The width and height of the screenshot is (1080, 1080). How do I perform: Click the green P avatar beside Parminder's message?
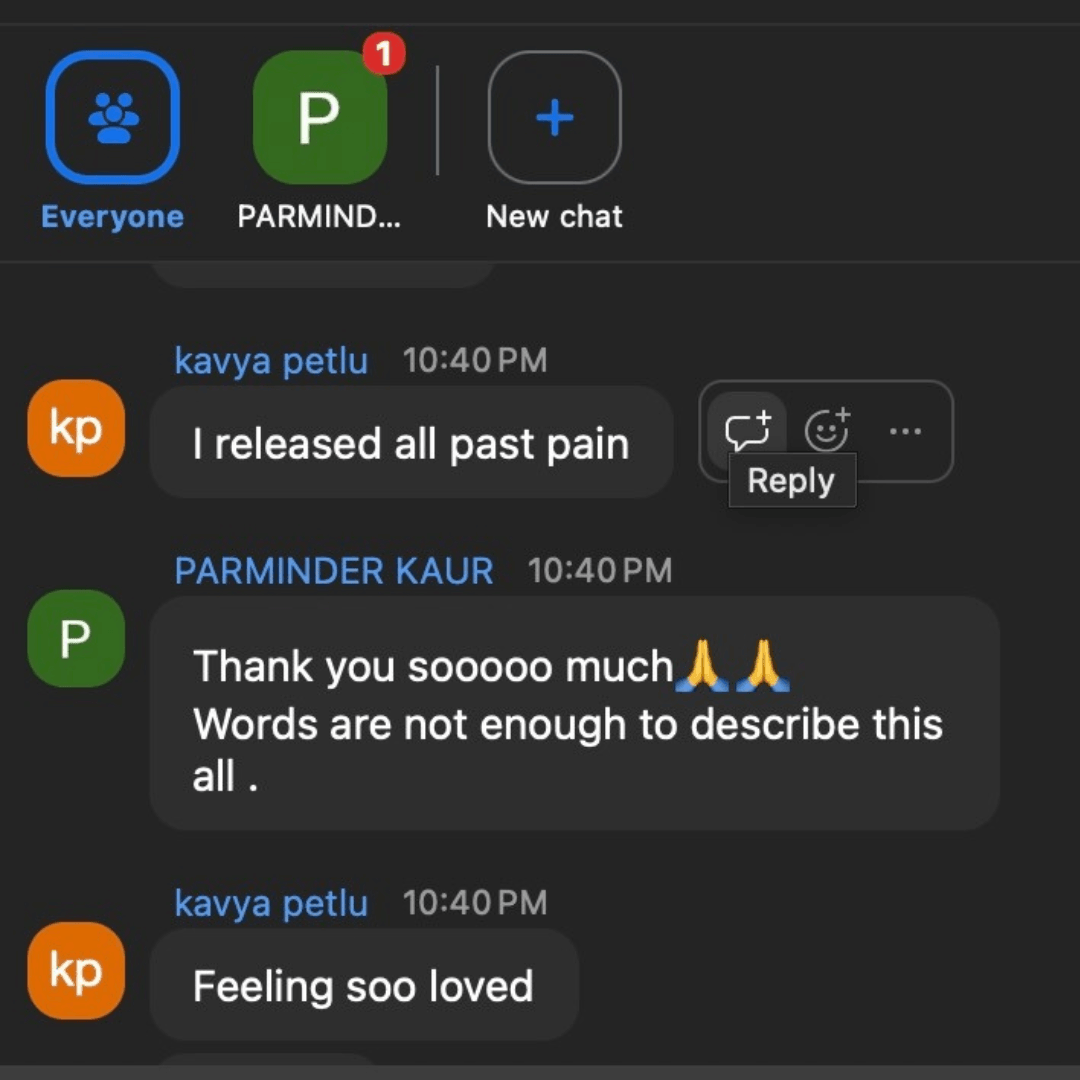click(76, 638)
